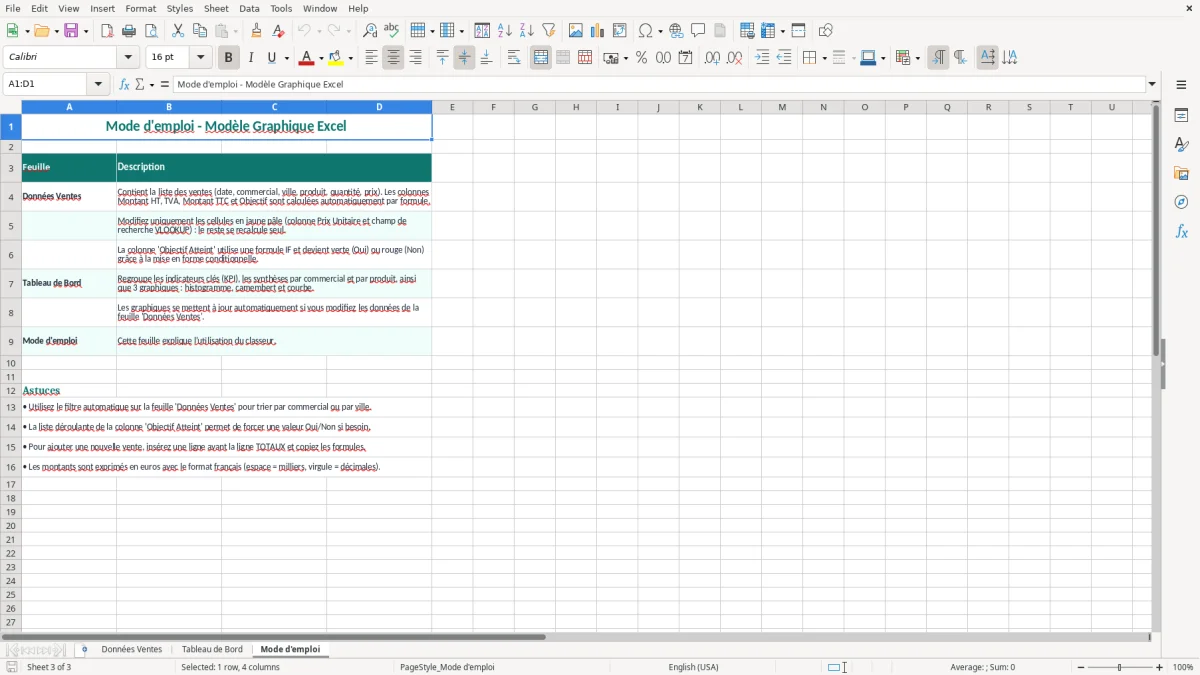Open Find and Replace
The height and width of the screenshot is (675, 1200).
370,31
